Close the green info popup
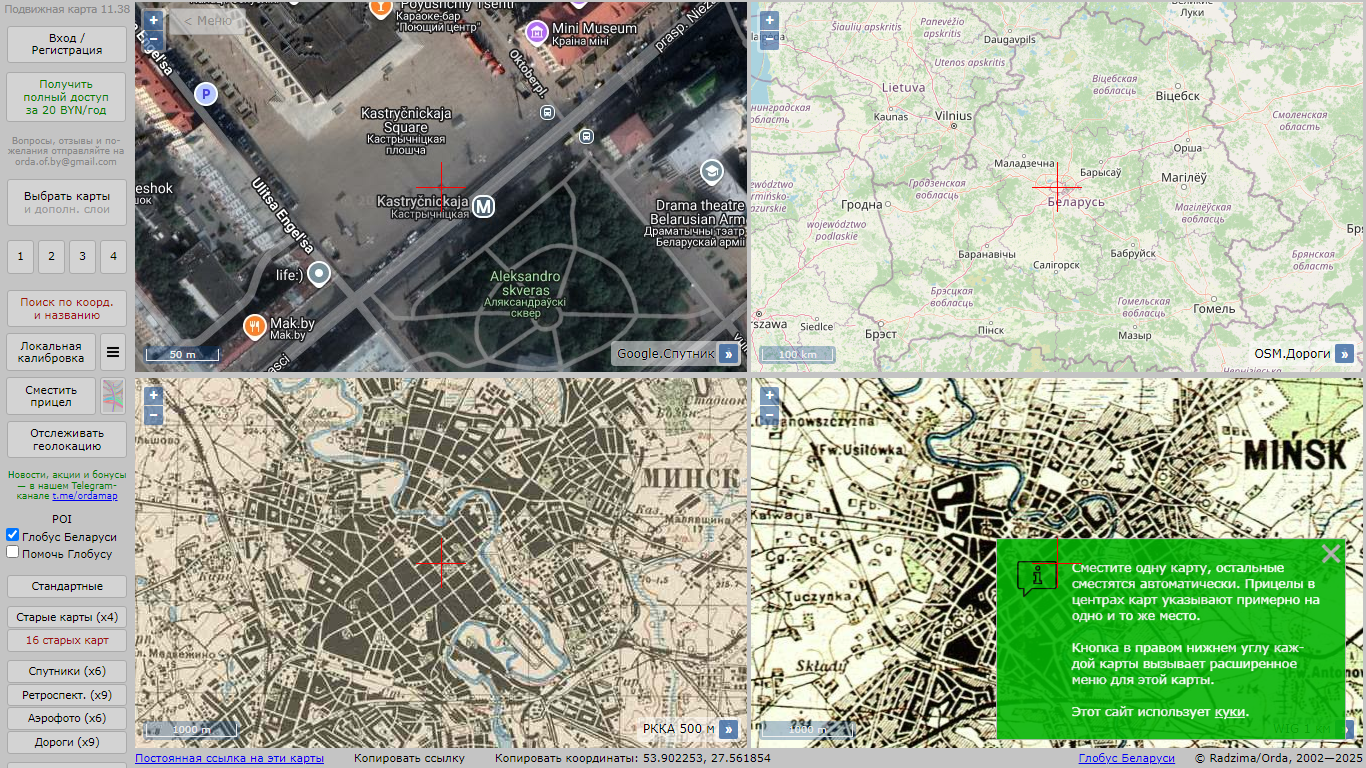This screenshot has height=768, width=1366. coord(1331,553)
